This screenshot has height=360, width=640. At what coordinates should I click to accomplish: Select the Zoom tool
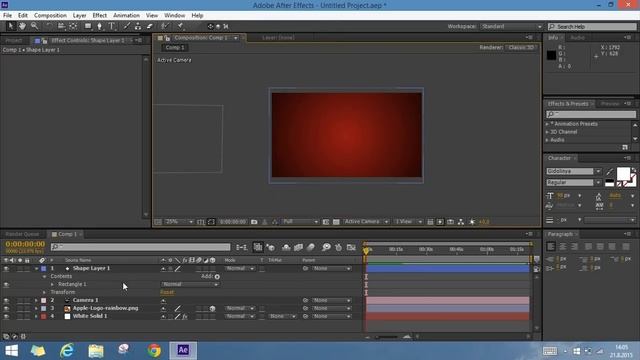(x=34, y=26)
